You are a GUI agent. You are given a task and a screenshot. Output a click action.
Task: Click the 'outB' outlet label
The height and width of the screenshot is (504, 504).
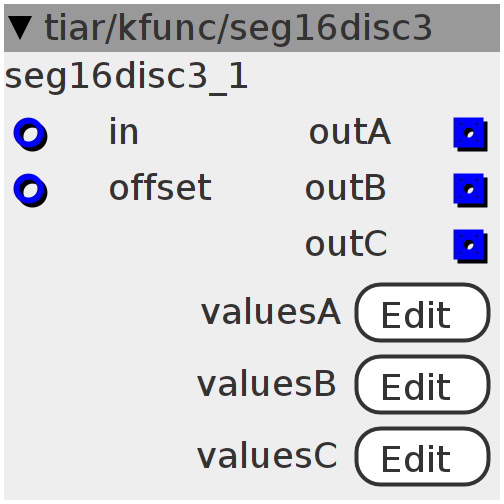pos(346,188)
